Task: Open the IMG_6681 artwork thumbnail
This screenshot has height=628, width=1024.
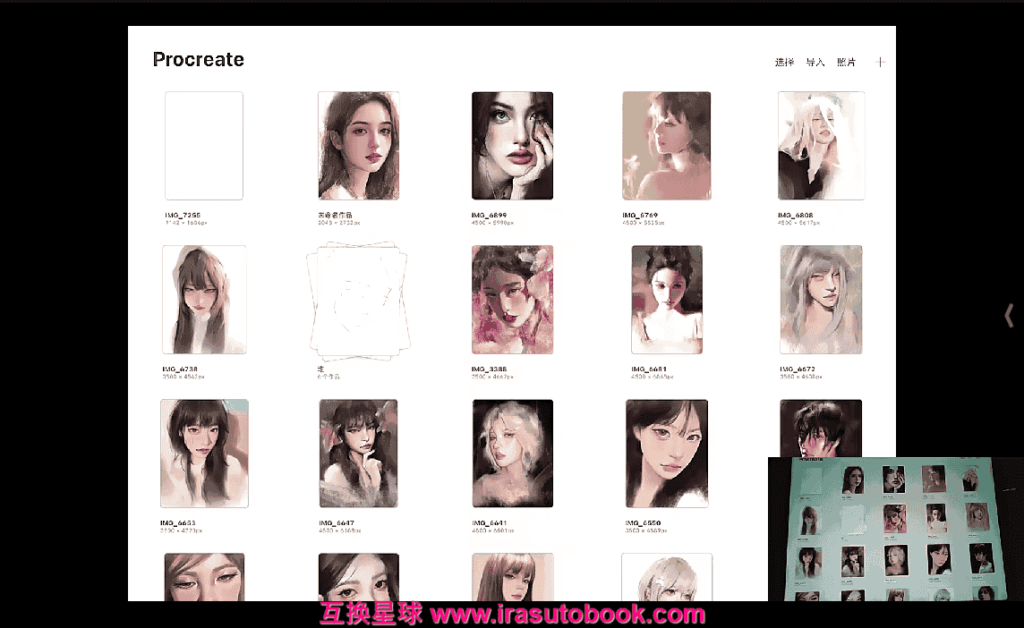Action: (667, 300)
